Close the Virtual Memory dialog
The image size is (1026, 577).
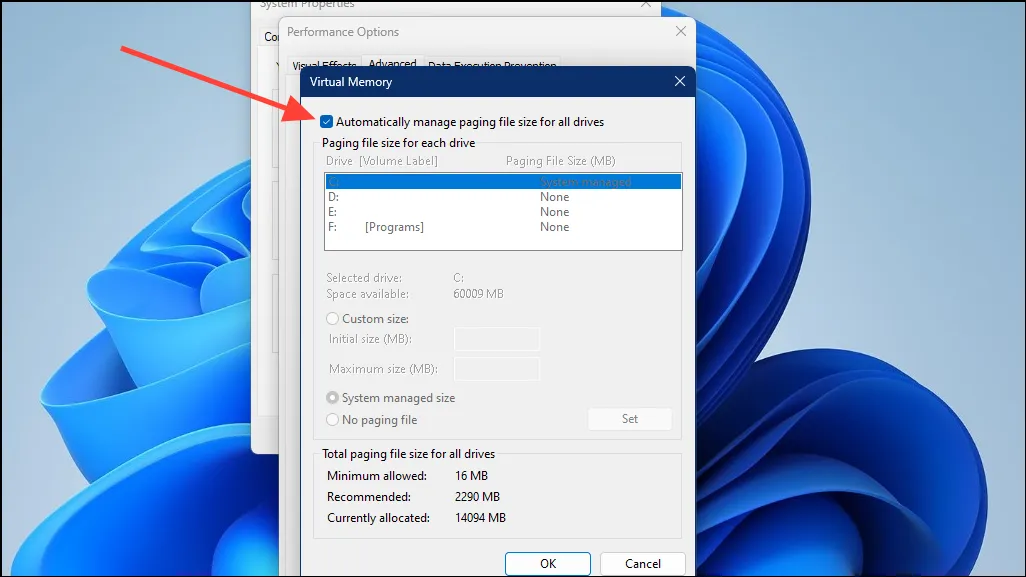click(x=679, y=82)
